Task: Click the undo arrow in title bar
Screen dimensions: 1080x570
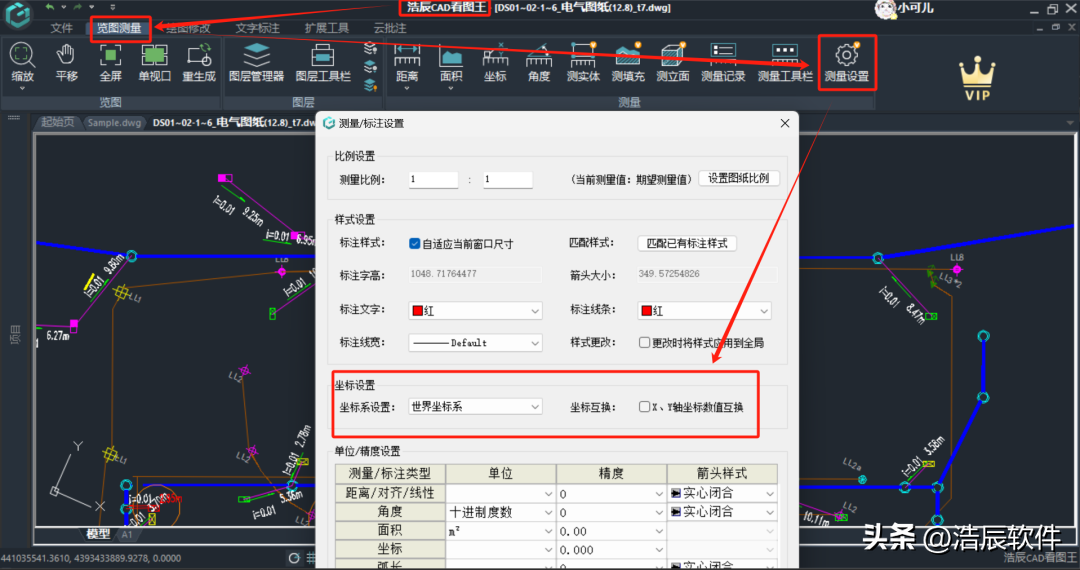Action: (x=50, y=7)
